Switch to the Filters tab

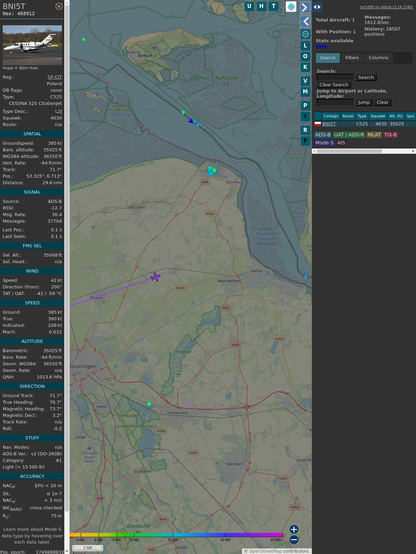click(x=352, y=58)
